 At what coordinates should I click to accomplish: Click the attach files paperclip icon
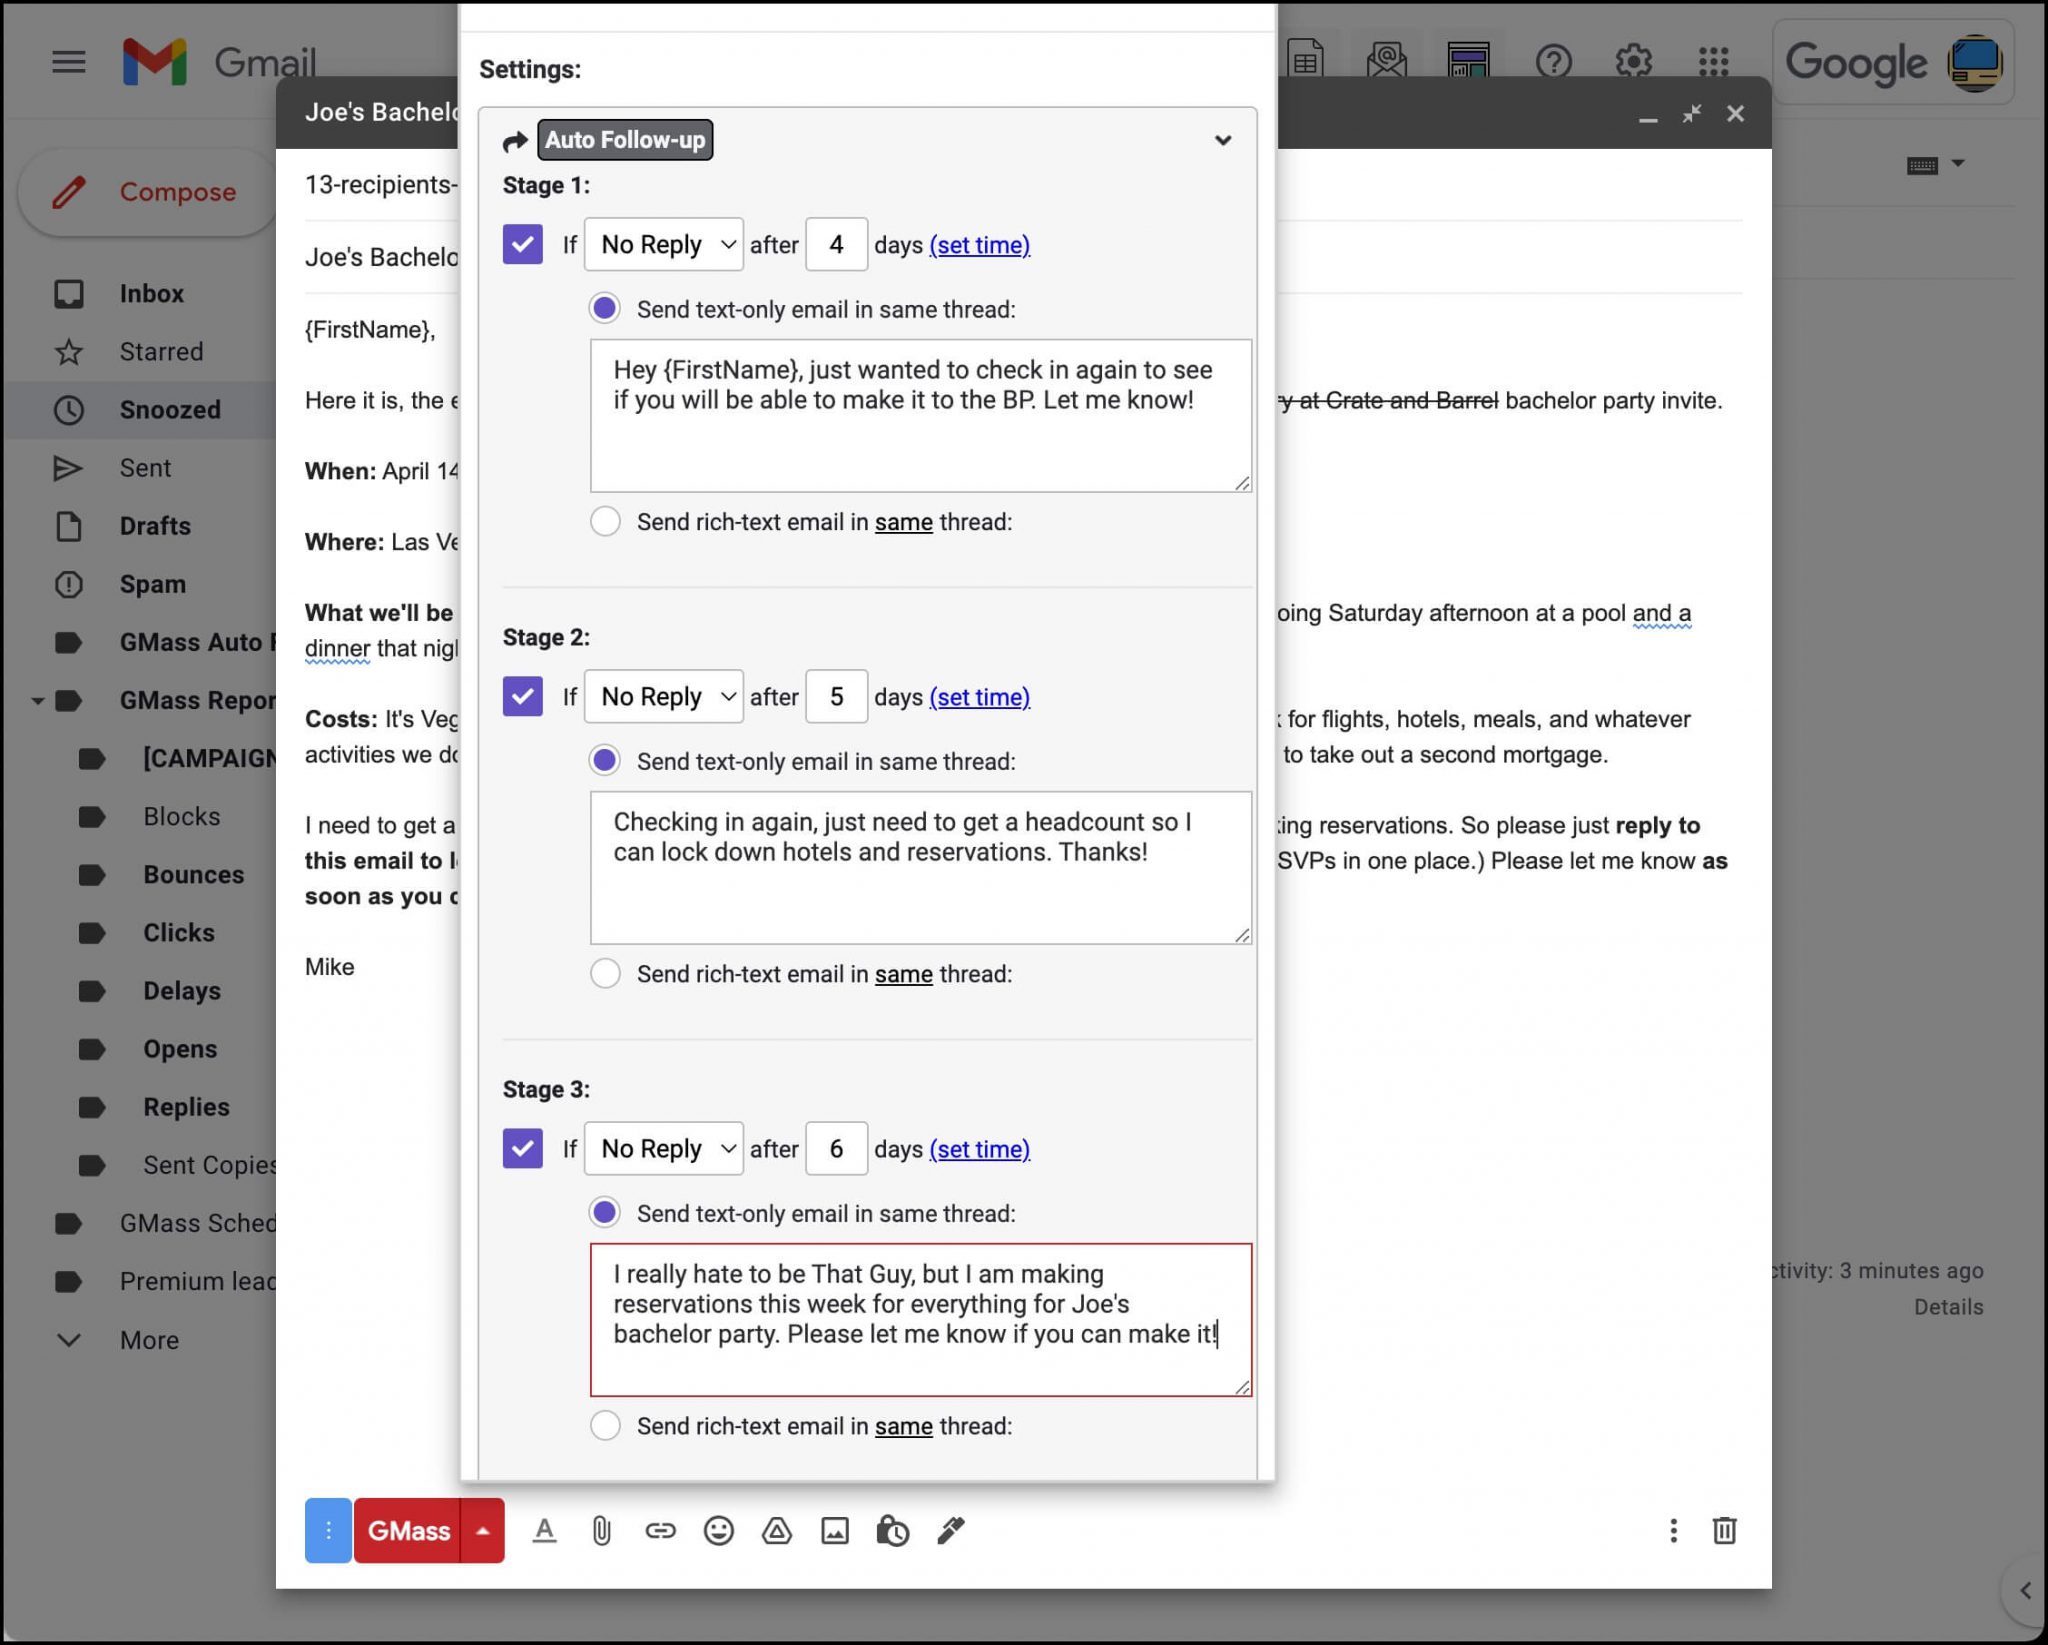tap(601, 1531)
